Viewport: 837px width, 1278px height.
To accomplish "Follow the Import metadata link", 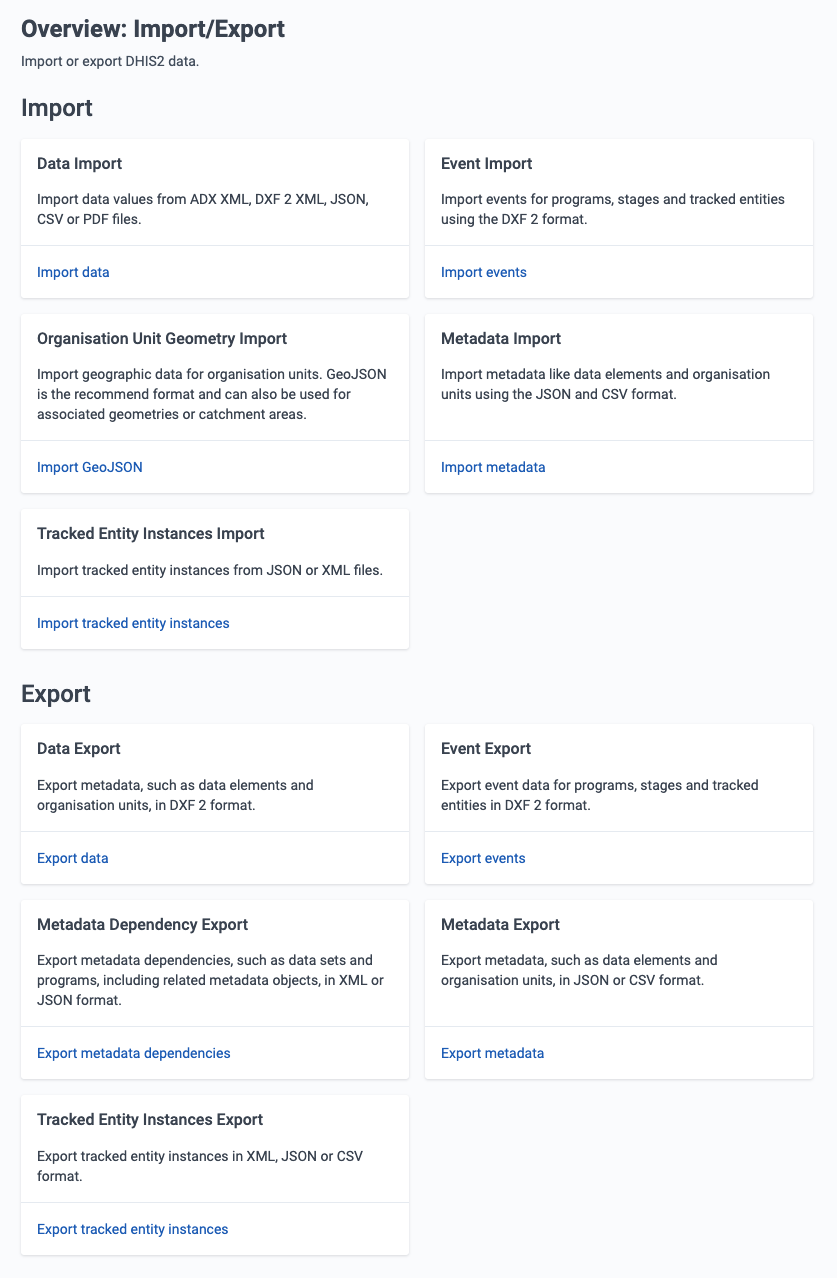I will (x=493, y=467).
